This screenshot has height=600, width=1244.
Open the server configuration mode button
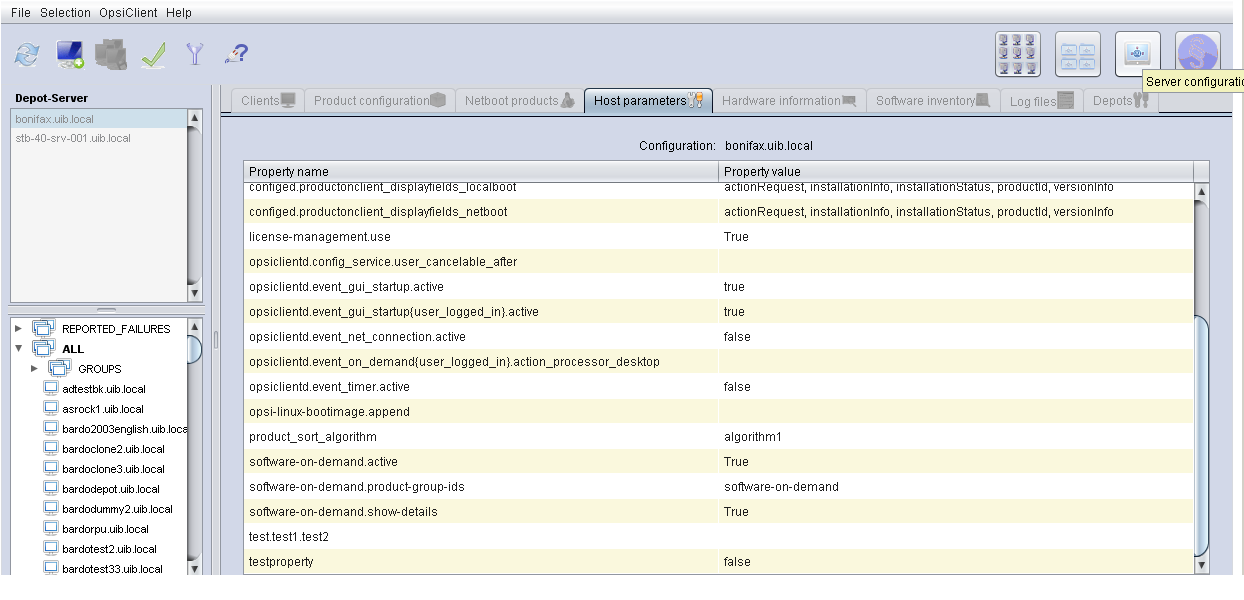[x=1138, y=54]
